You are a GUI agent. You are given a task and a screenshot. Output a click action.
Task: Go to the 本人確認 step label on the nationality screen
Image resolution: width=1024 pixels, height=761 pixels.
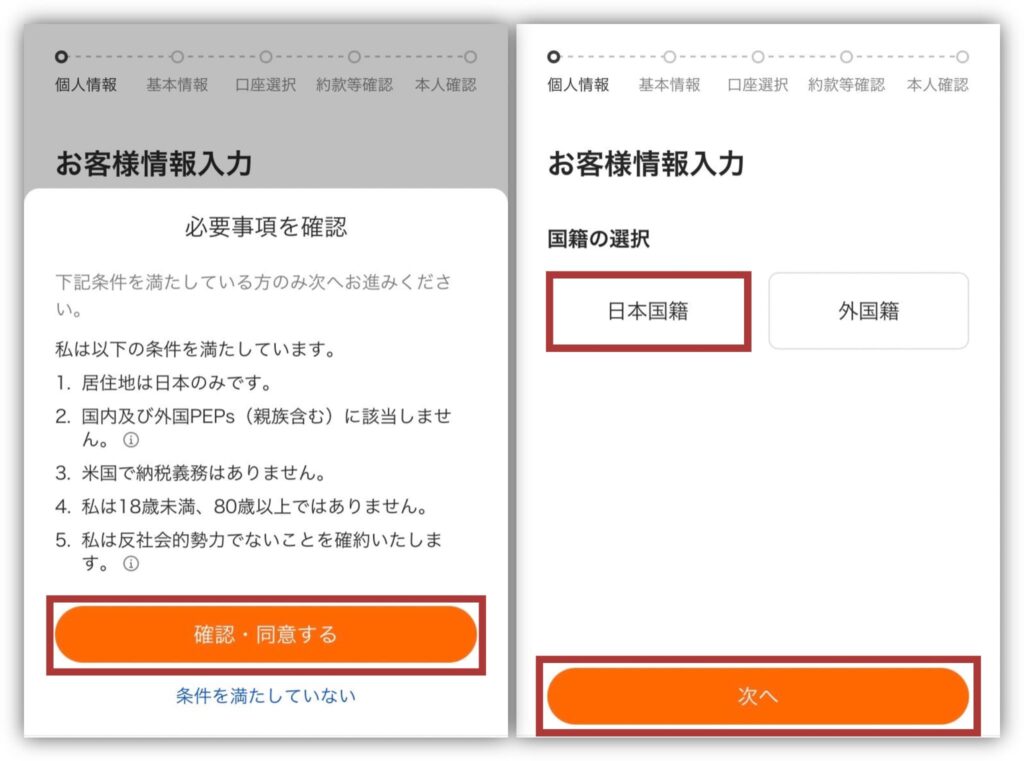[937, 85]
